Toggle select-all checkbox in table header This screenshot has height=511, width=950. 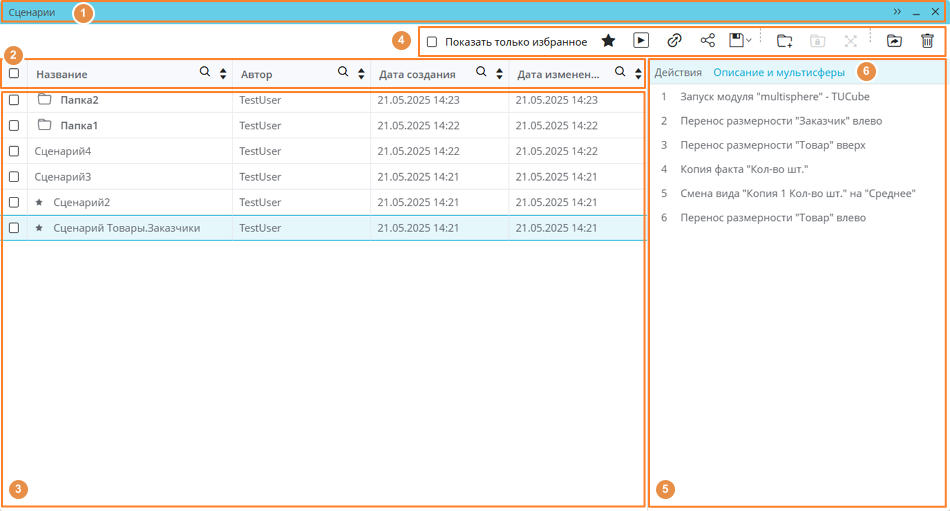pos(14,73)
